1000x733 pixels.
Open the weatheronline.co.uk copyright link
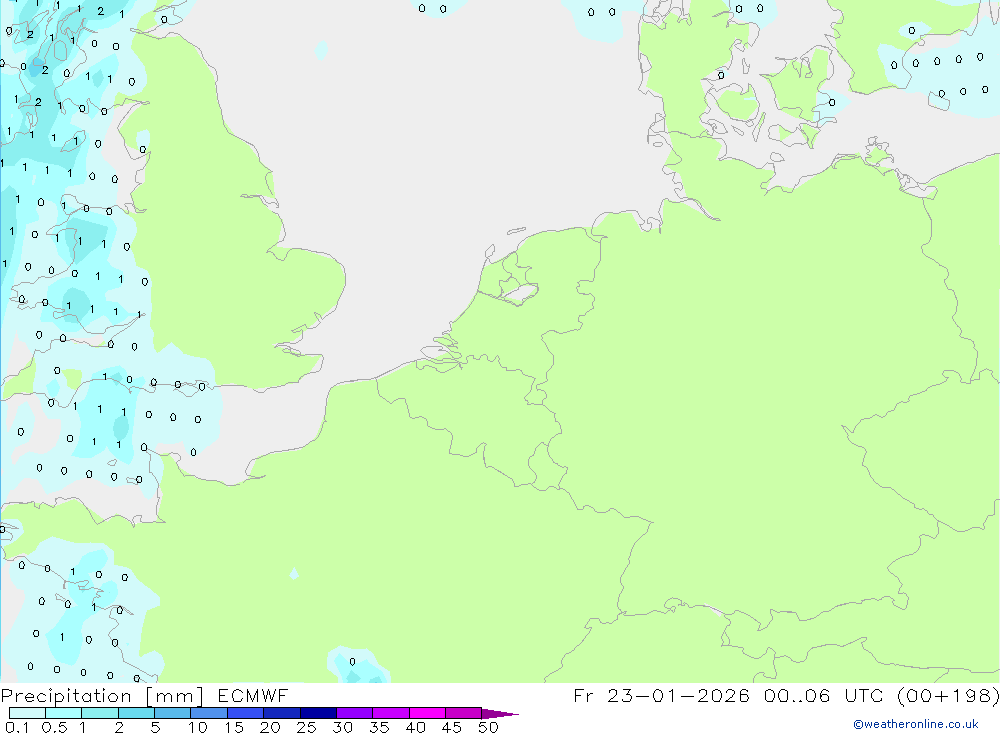[x=916, y=724]
